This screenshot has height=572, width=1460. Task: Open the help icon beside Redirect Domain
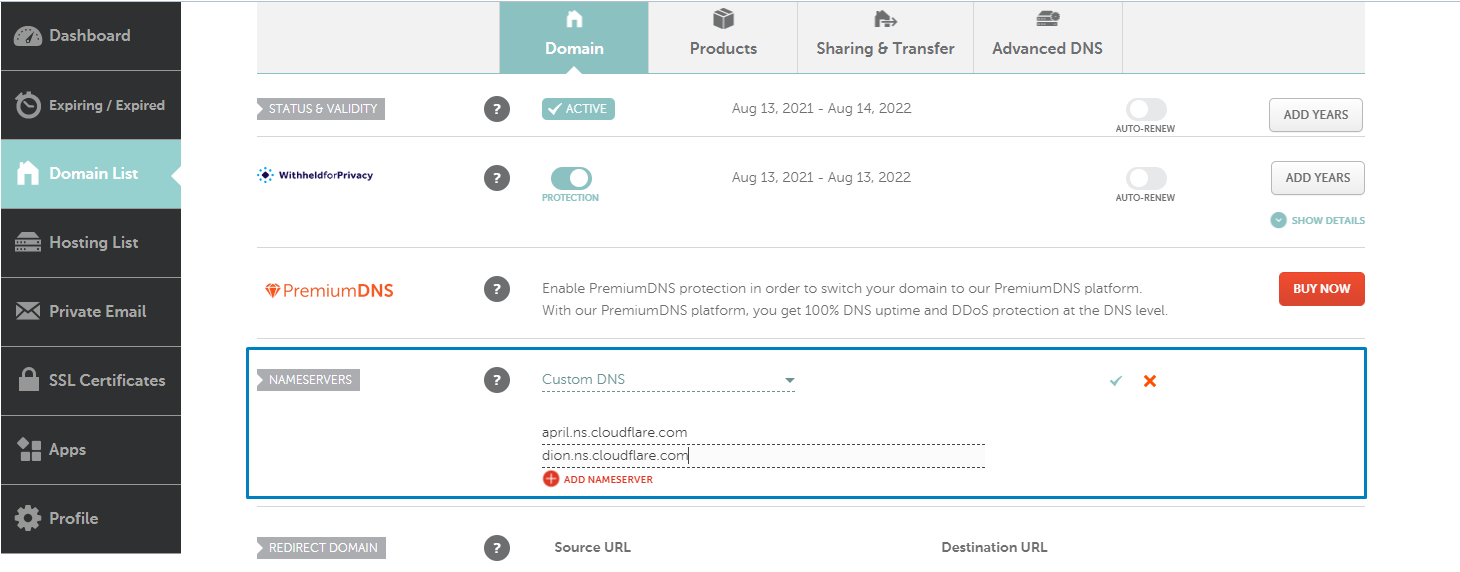click(497, 548)
